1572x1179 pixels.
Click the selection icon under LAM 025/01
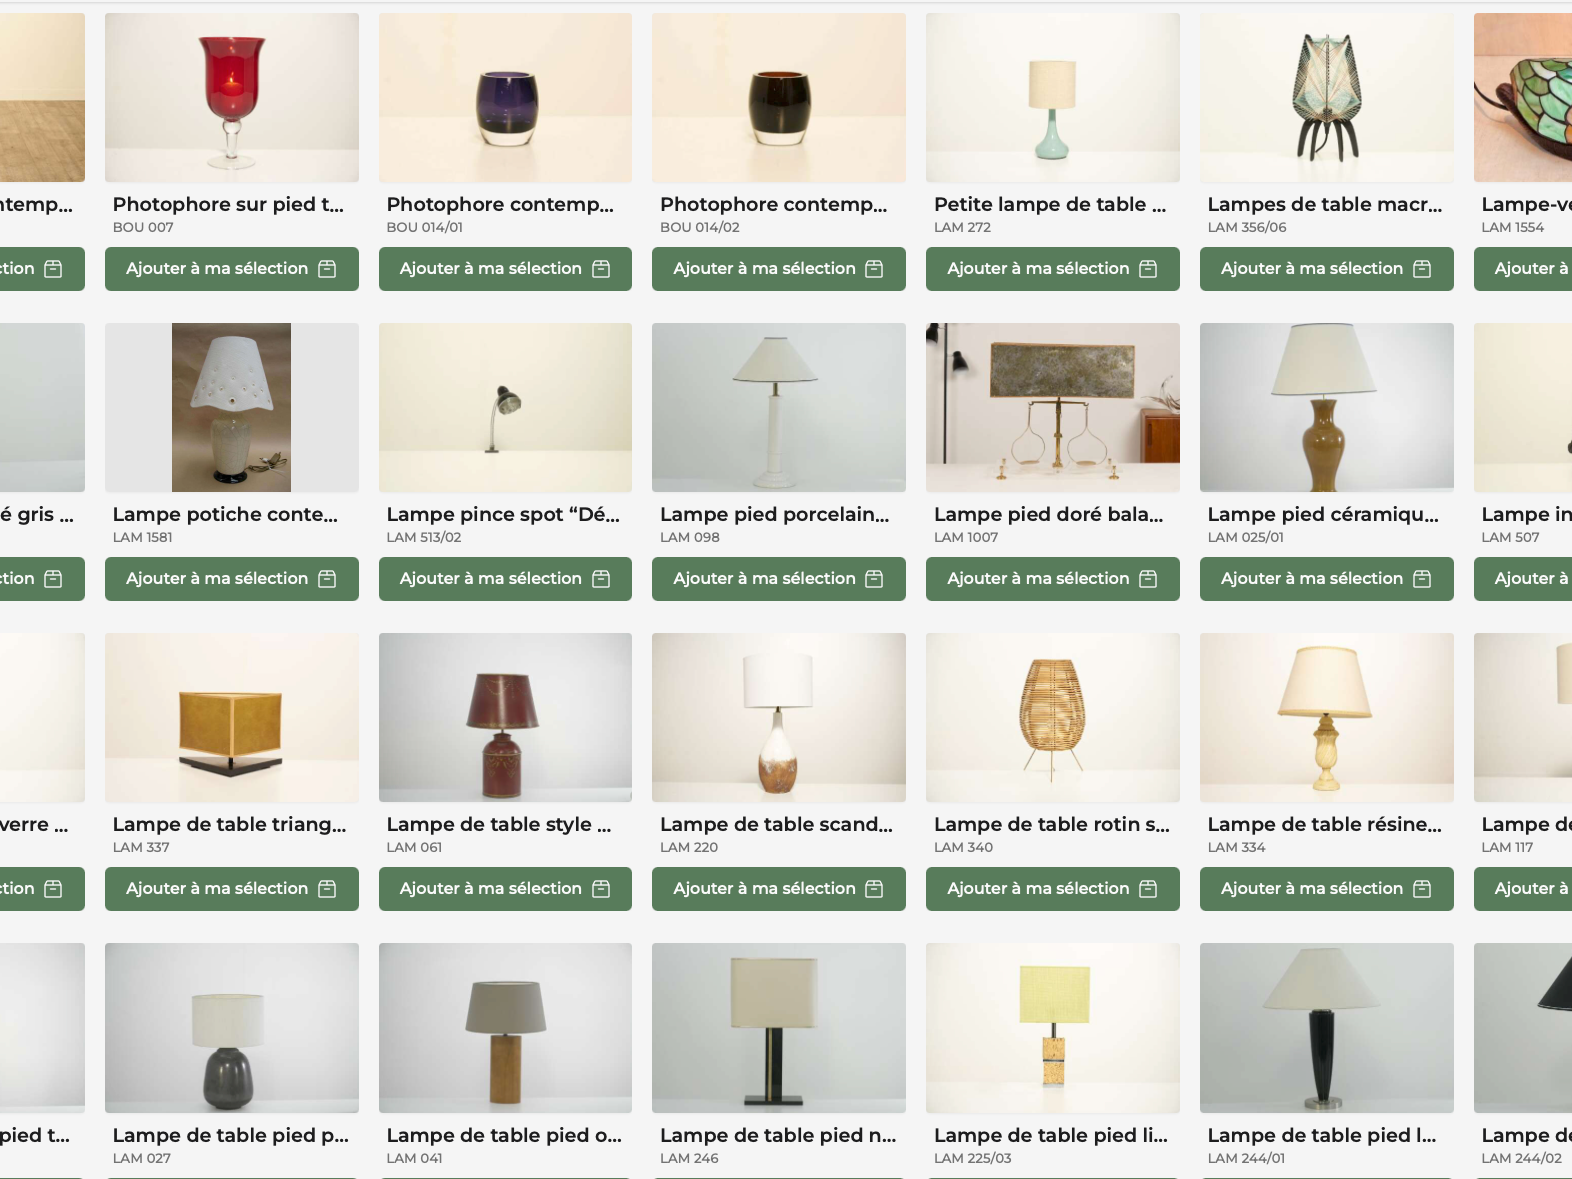1422,579
